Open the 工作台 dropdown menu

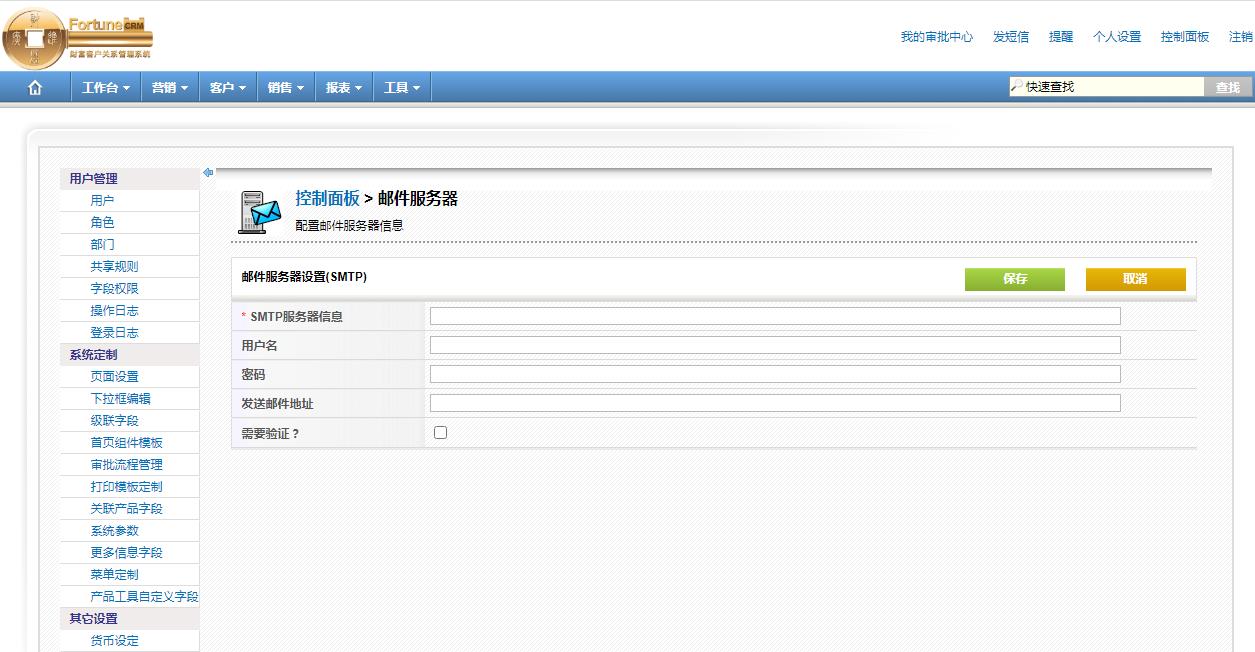pos(106,88)
